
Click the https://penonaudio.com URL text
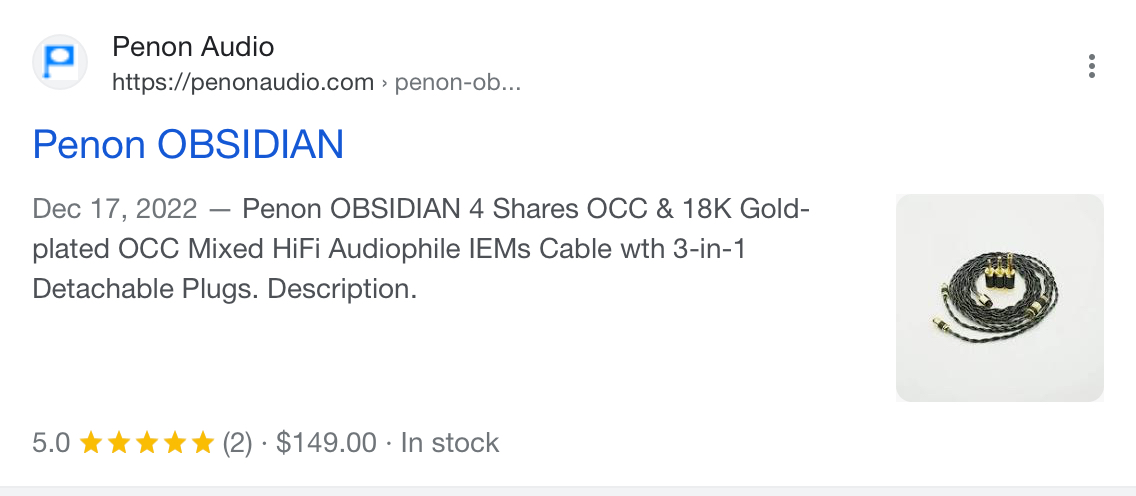tap(243, 83)
